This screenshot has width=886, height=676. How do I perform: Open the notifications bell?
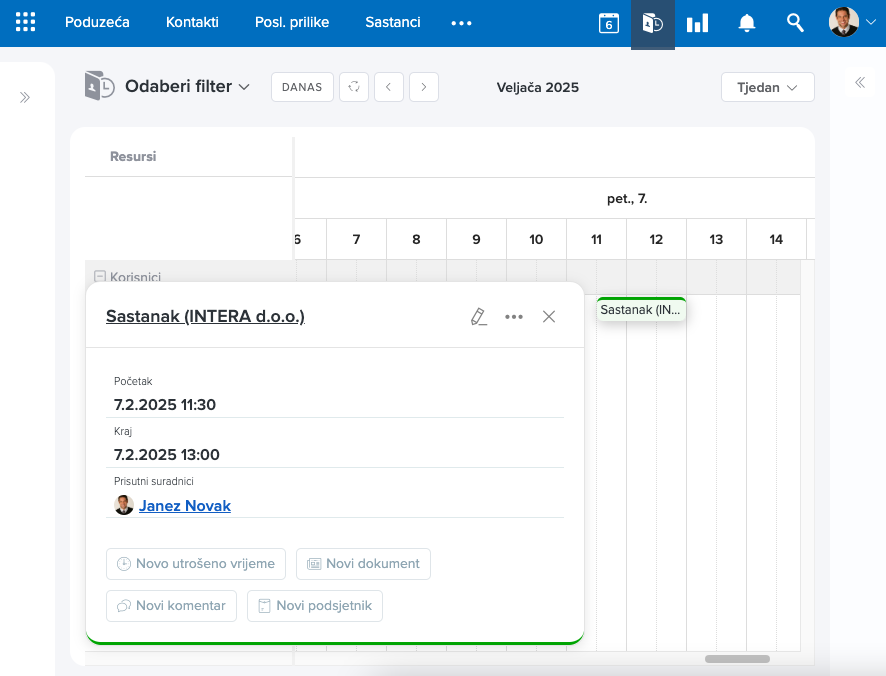746,23
